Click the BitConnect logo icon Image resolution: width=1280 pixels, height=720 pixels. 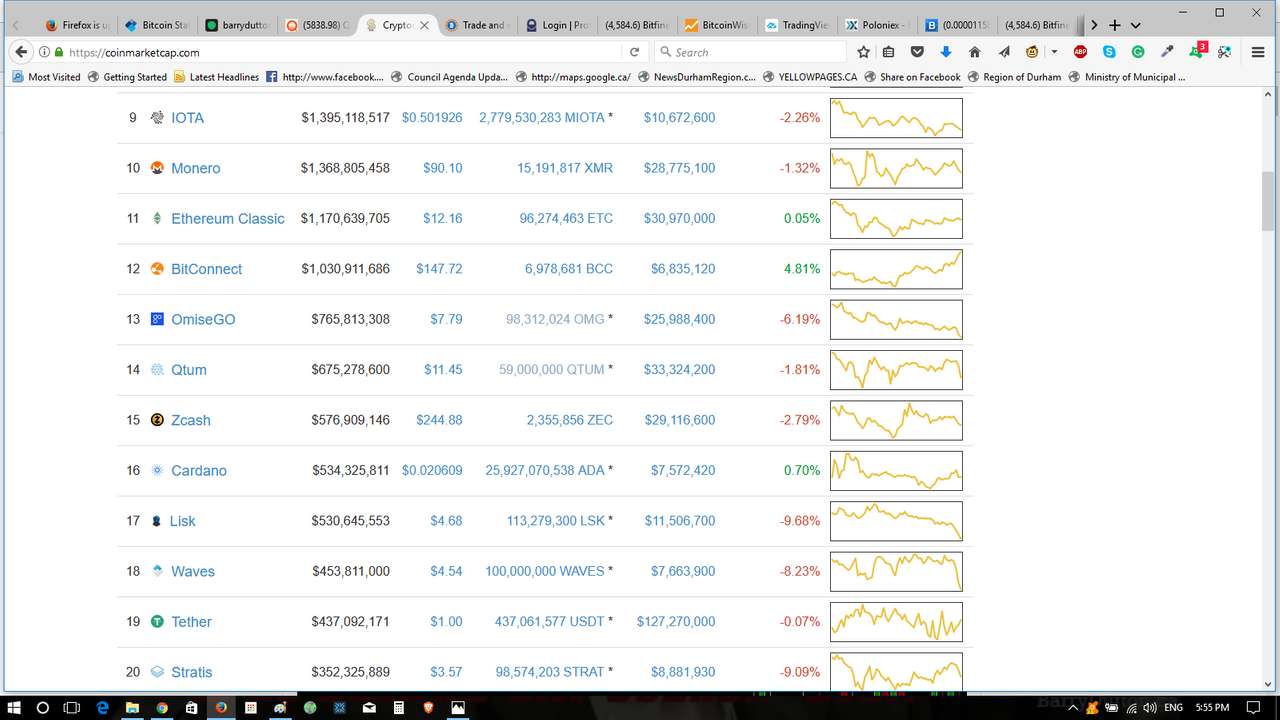click(x=157, y=269)
